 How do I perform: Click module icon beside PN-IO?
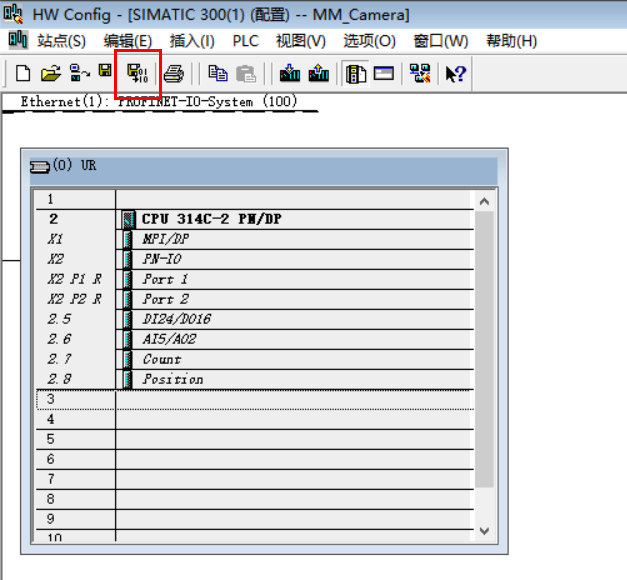tap(127, 259)
